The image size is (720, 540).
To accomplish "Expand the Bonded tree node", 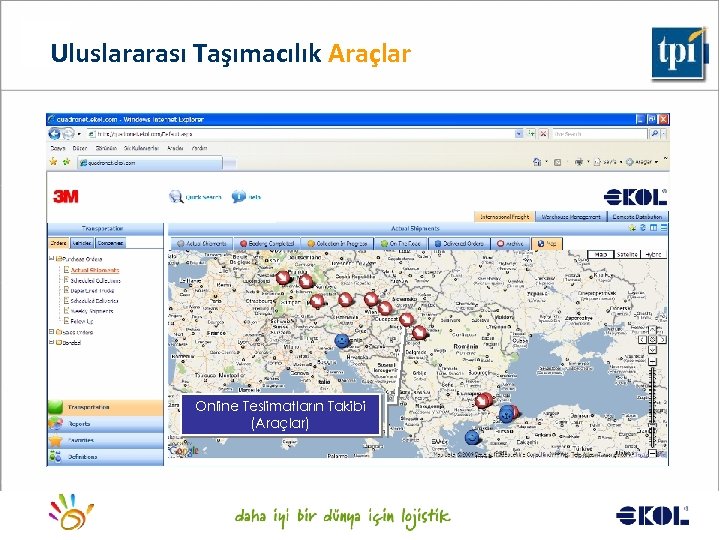I will [51, 342].
